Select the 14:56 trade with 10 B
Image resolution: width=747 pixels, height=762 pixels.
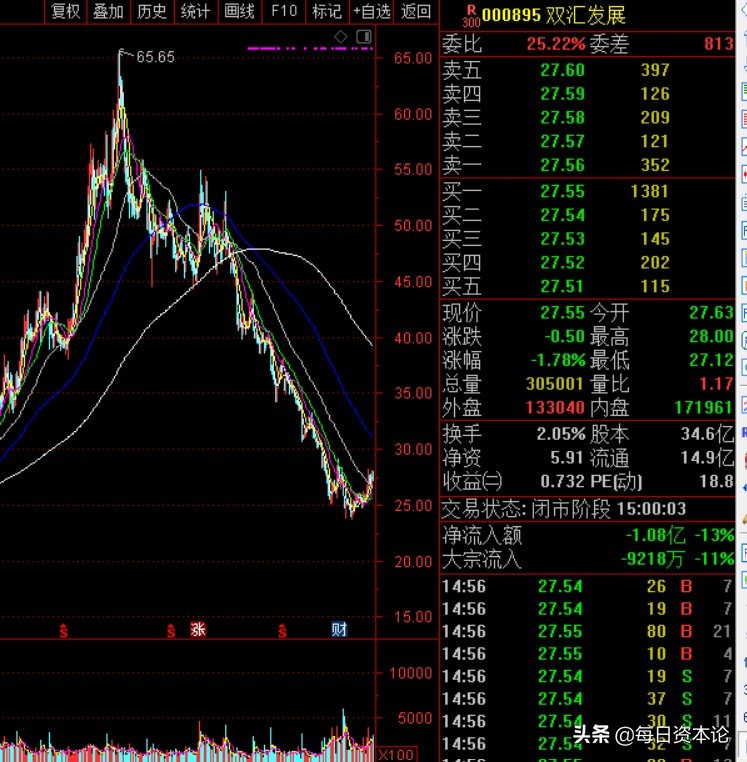pos(587,654)
